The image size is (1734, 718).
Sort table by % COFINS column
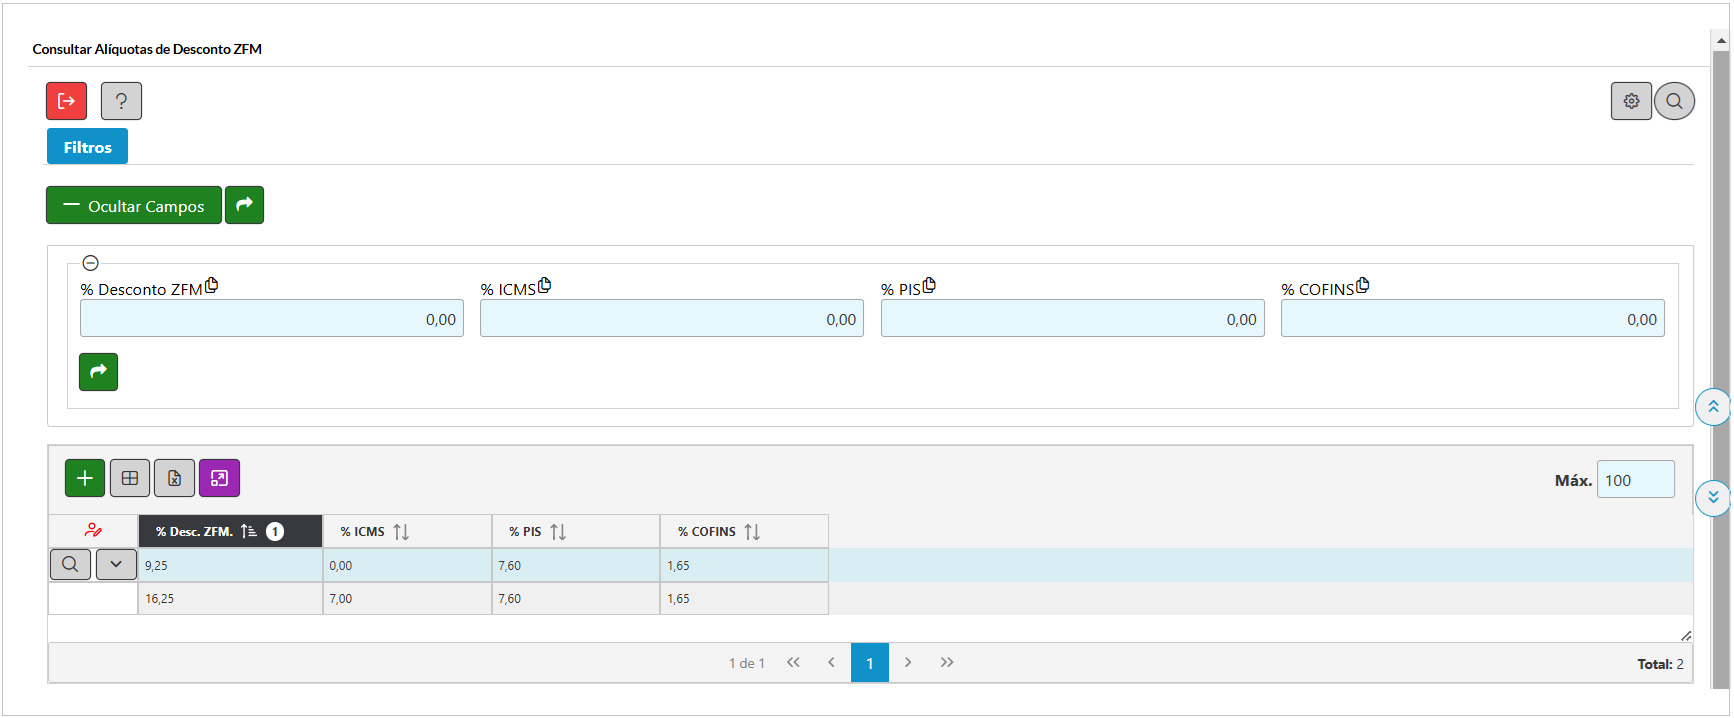click(752, 532)
